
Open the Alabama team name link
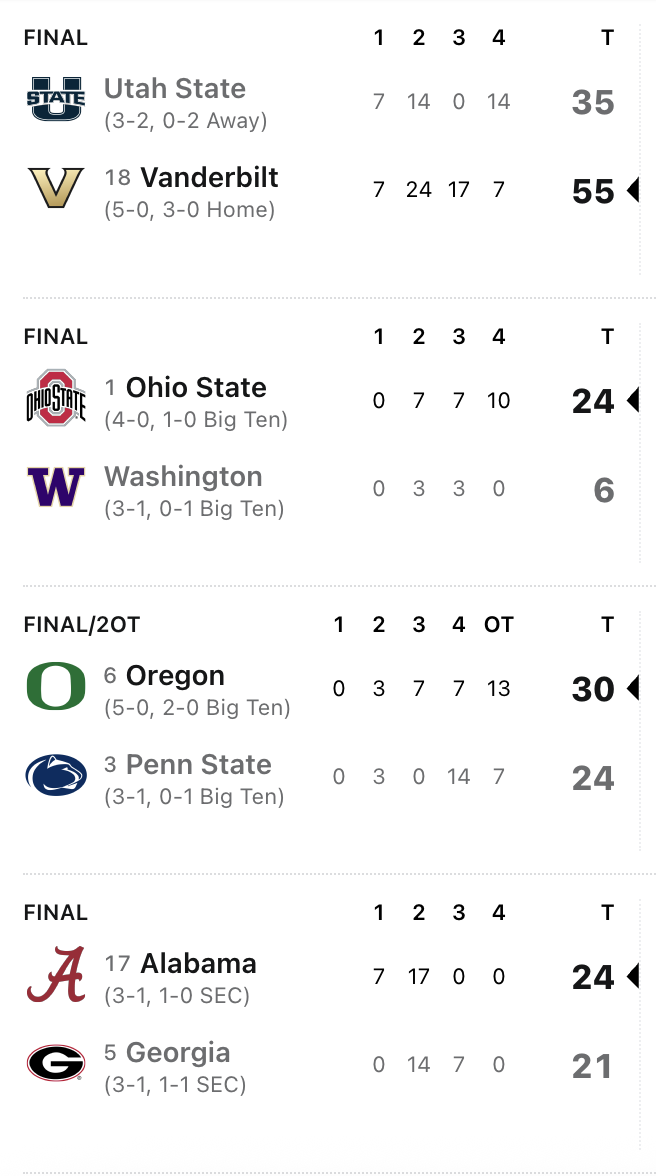point(198,964)
